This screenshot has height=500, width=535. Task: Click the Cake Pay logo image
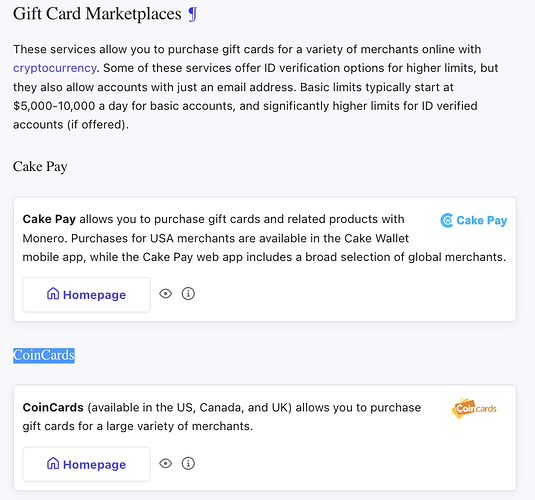click(473, 220)
